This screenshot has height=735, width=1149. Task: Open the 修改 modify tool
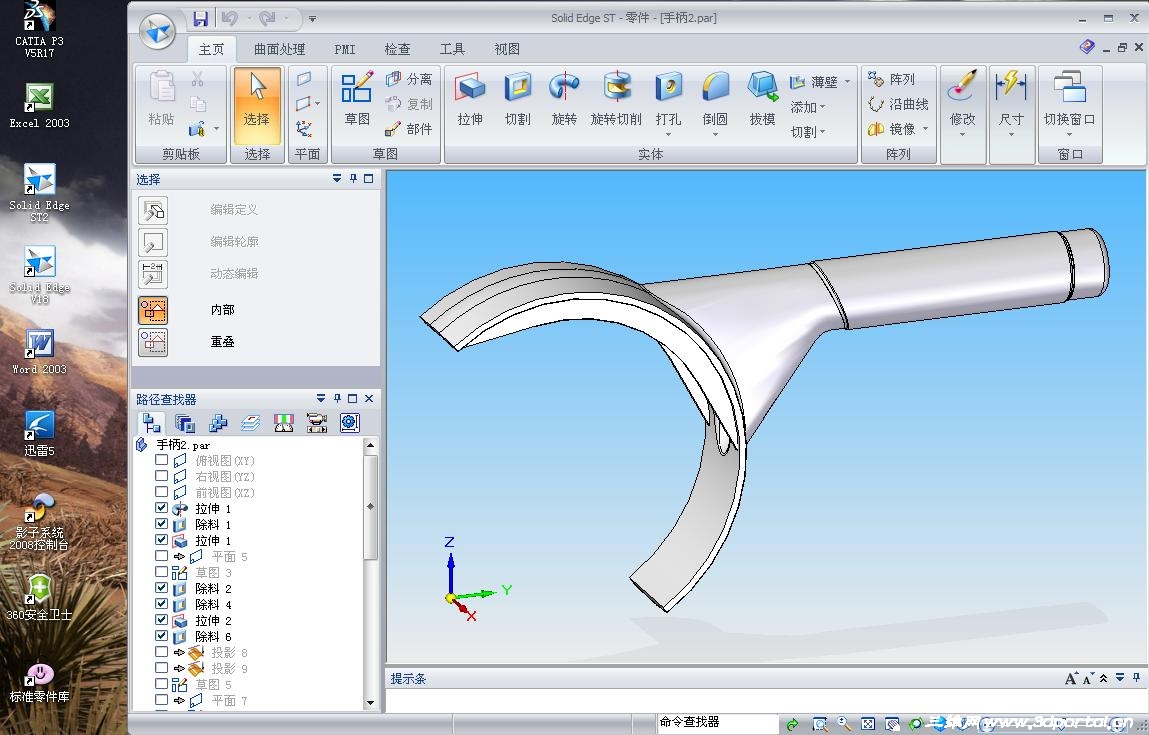tap(962, 103)
